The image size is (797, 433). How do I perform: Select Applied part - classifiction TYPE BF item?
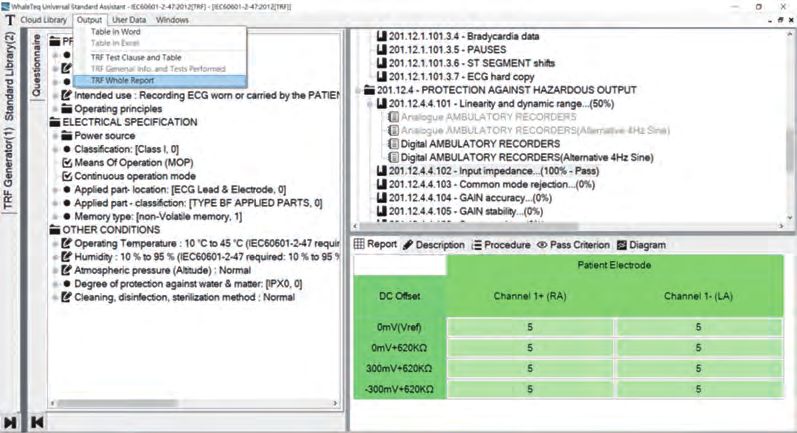click(198, 203)
